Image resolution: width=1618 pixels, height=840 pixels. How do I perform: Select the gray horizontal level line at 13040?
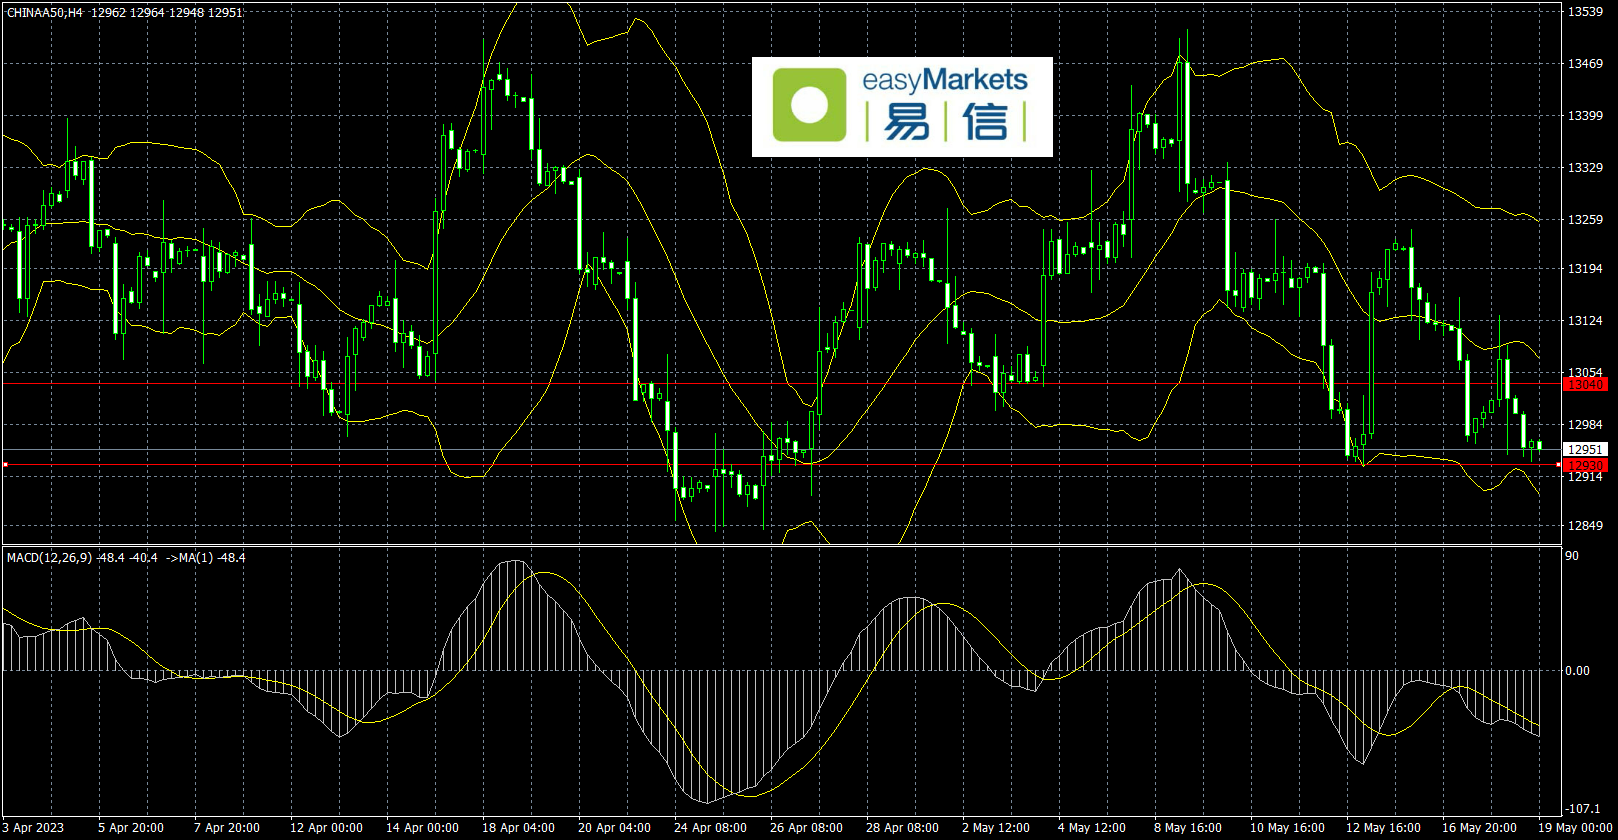click(780, 384)
